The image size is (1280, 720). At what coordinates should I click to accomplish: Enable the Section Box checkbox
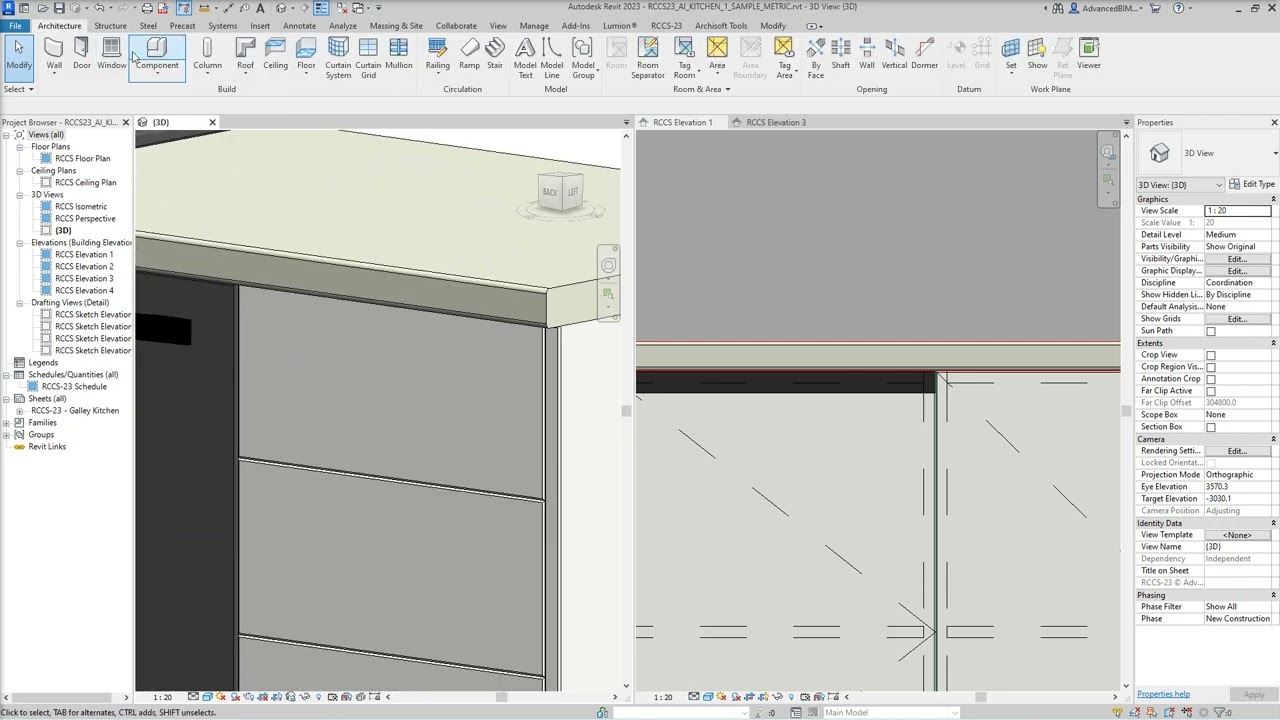tap(1211, 427)
